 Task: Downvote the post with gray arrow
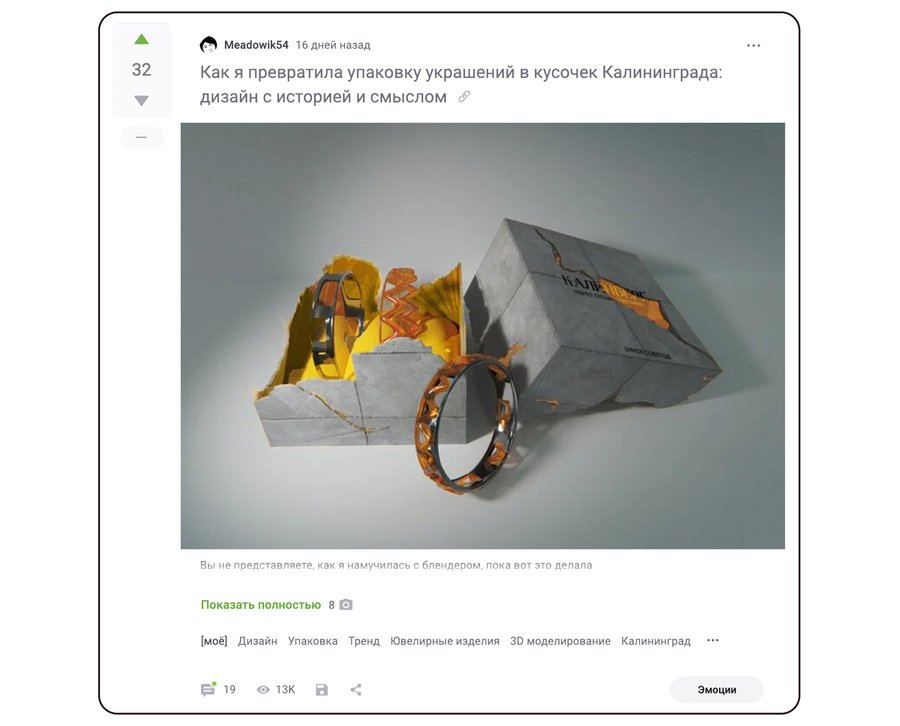click(141, 100)
